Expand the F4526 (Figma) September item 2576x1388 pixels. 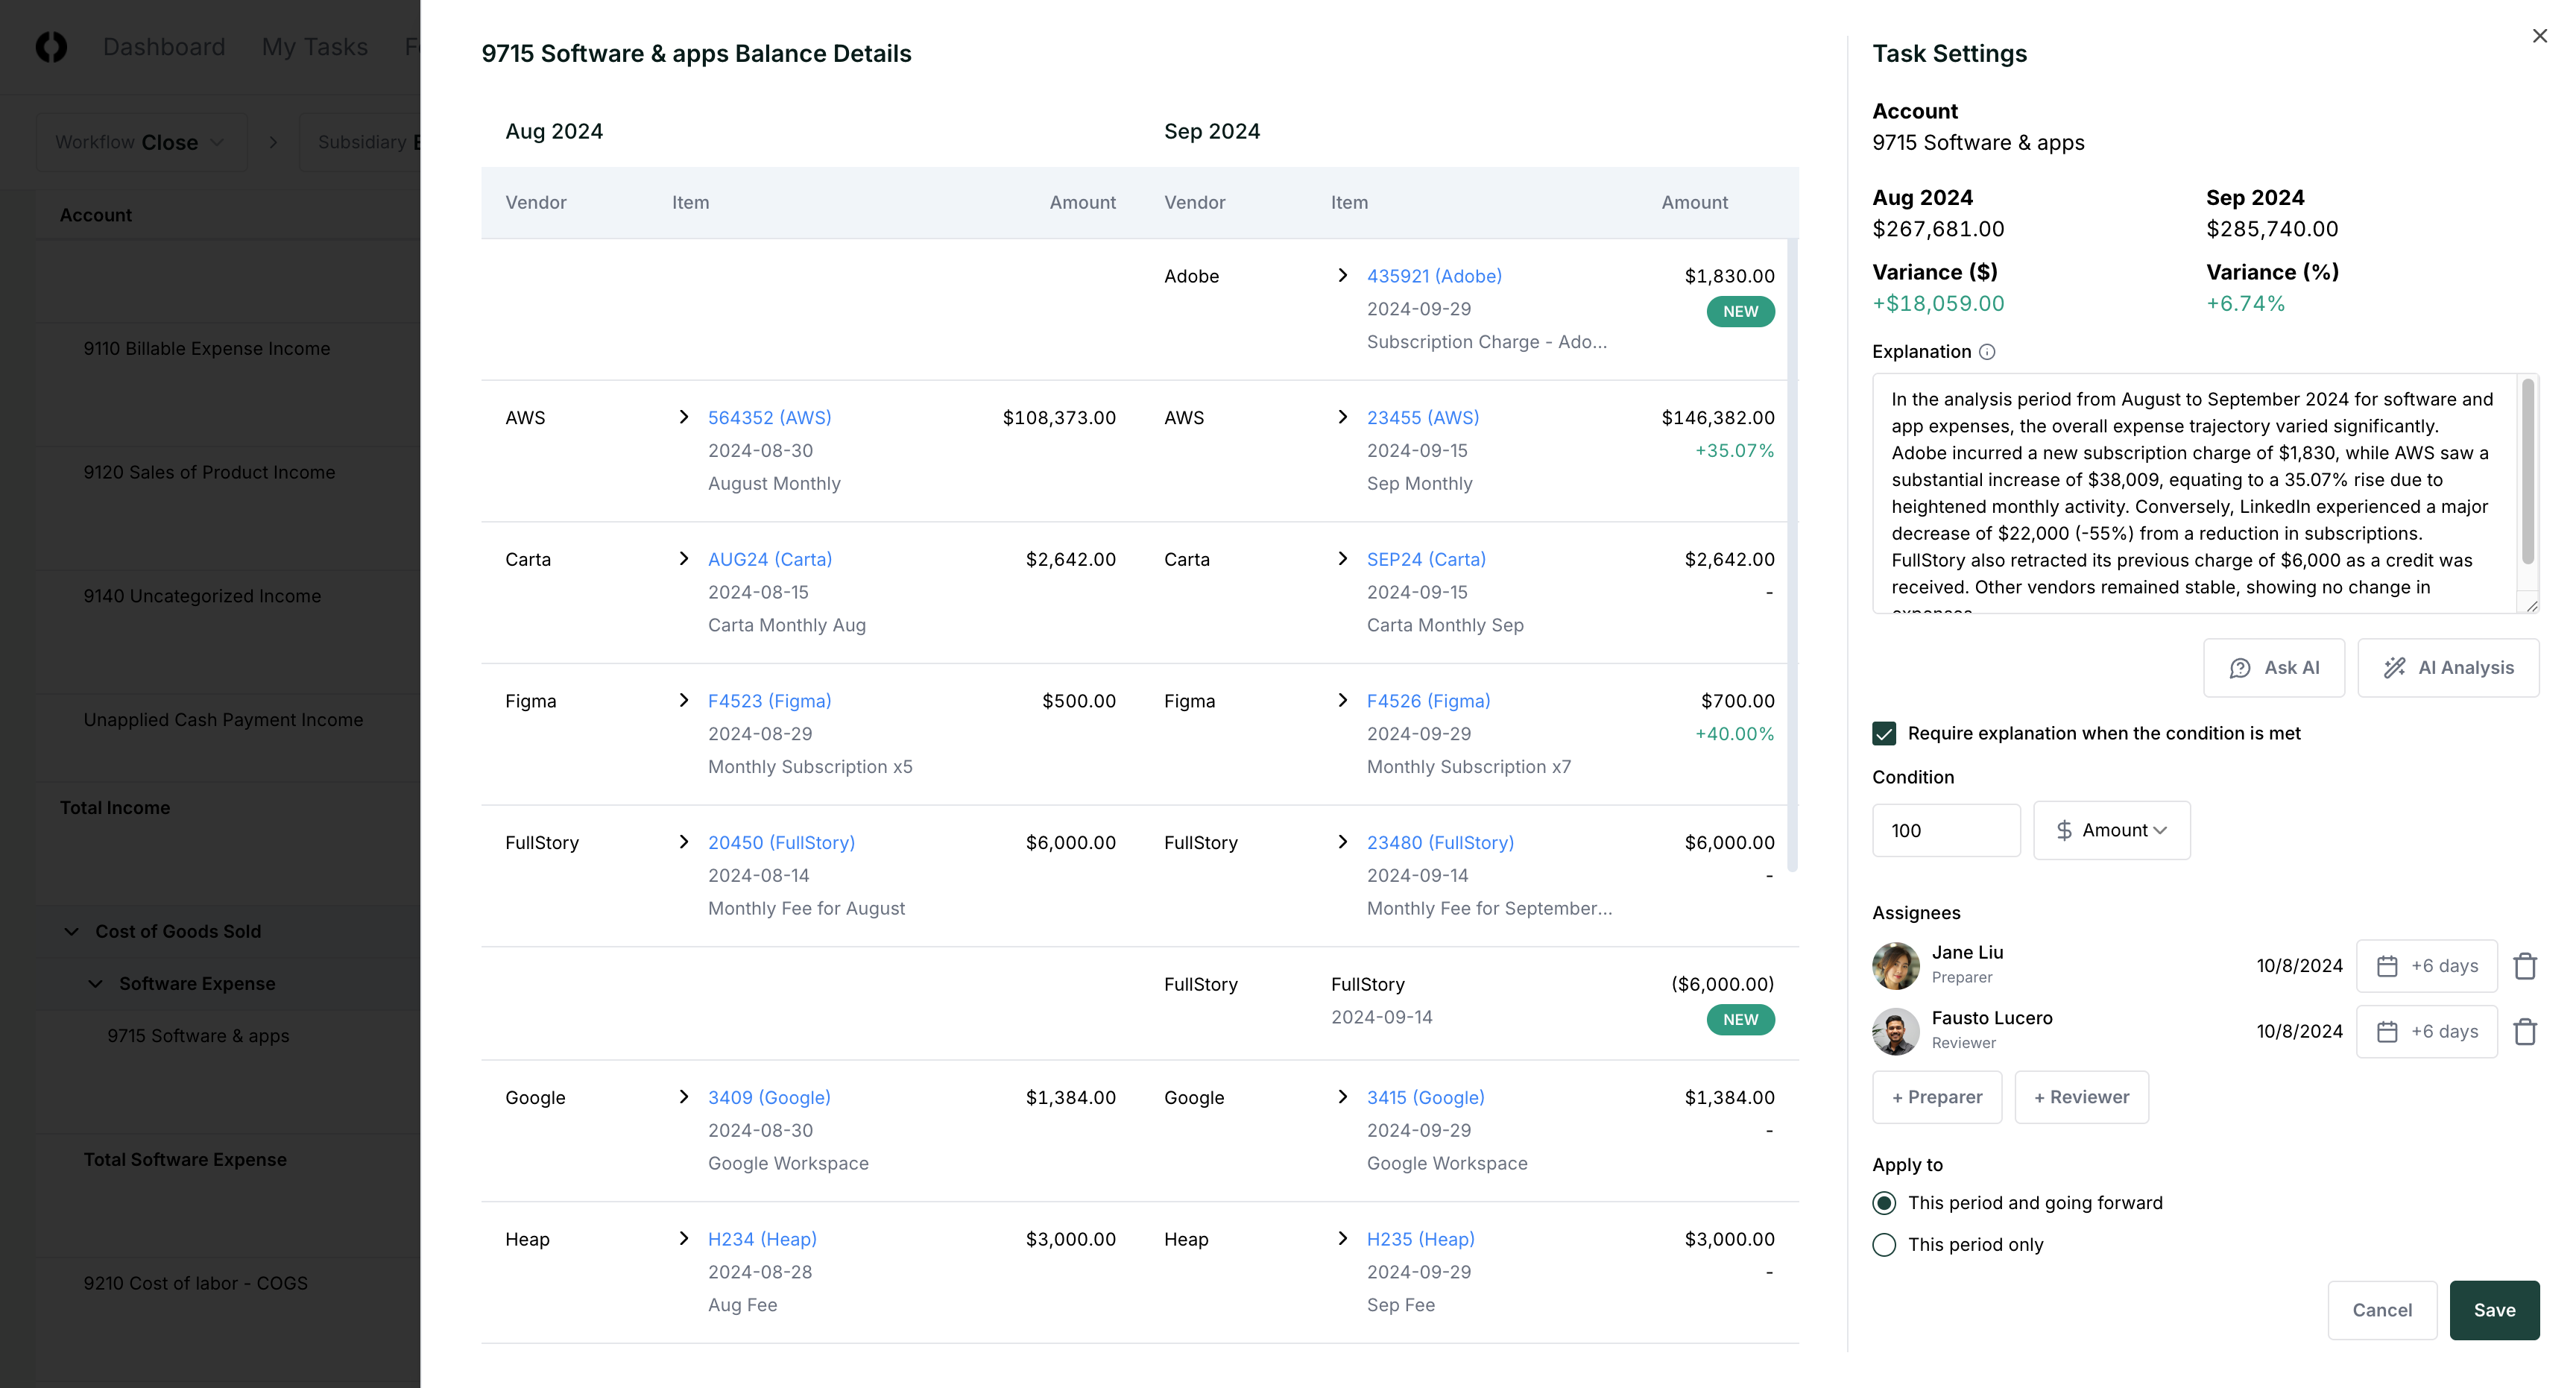click(x=1342, y=701)
